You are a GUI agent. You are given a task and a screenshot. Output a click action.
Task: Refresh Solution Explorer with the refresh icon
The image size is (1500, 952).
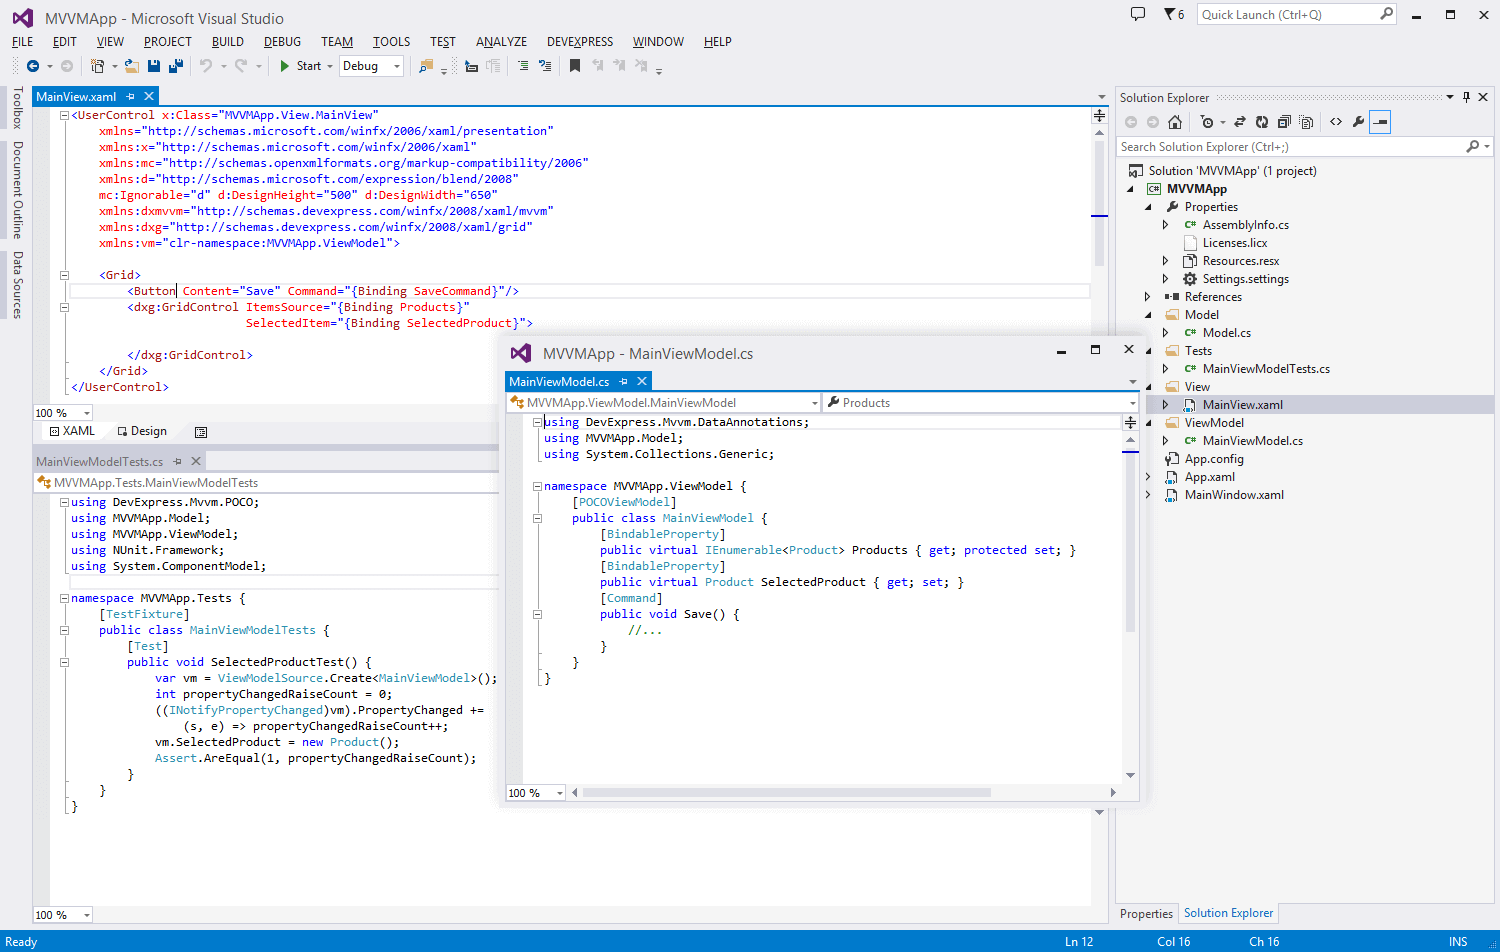coord(1262,122)
